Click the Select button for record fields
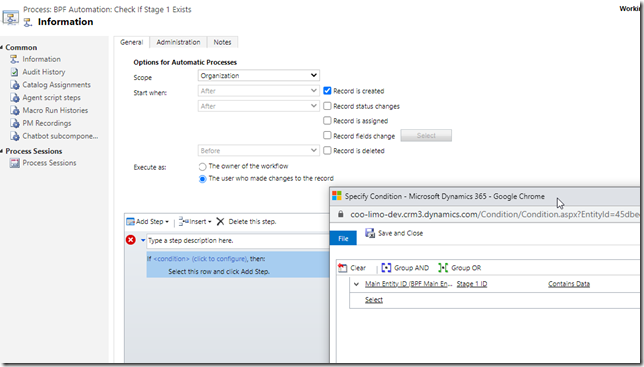This screenshot has width=644, height=367. pos(426,135)
